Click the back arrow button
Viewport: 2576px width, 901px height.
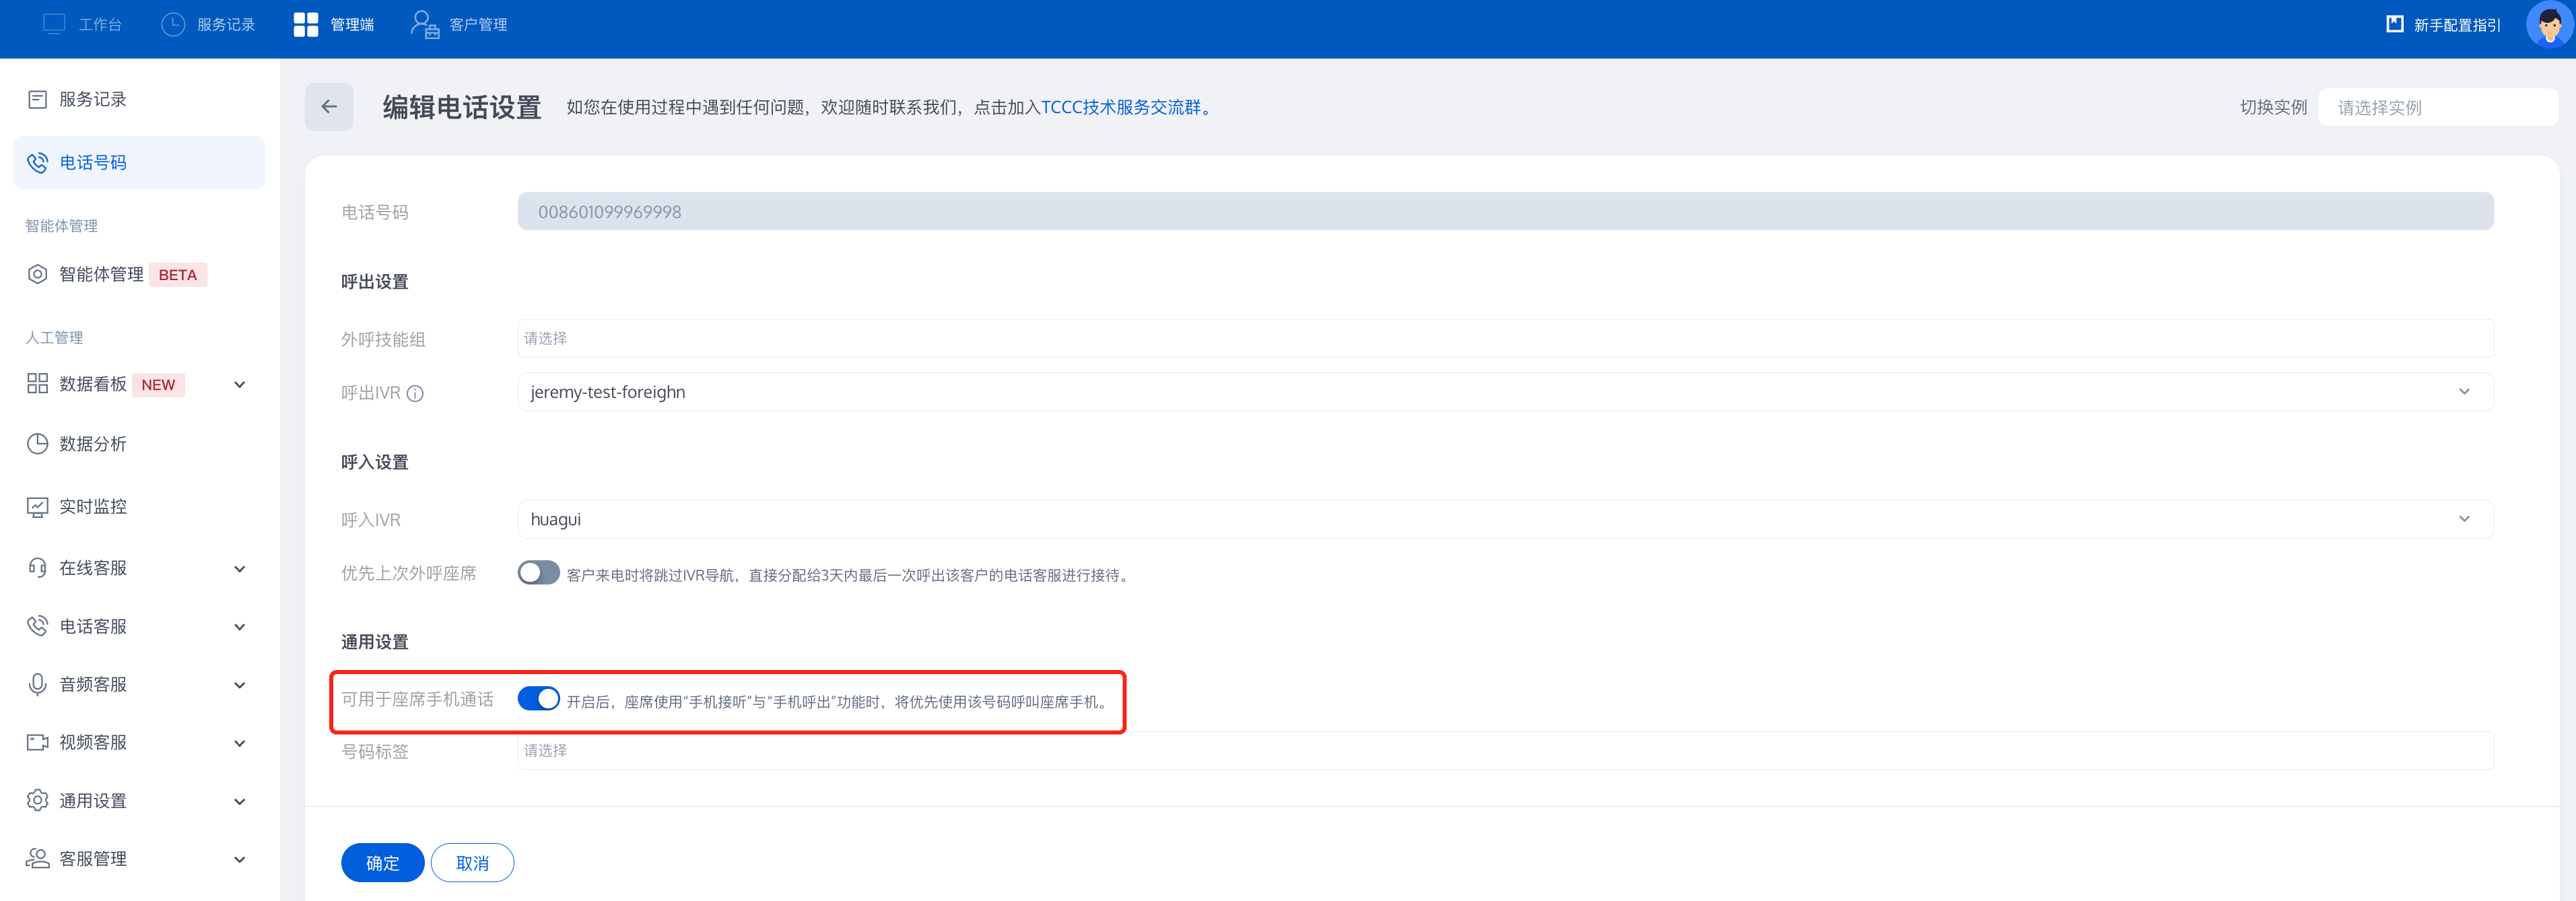point(329,107)
